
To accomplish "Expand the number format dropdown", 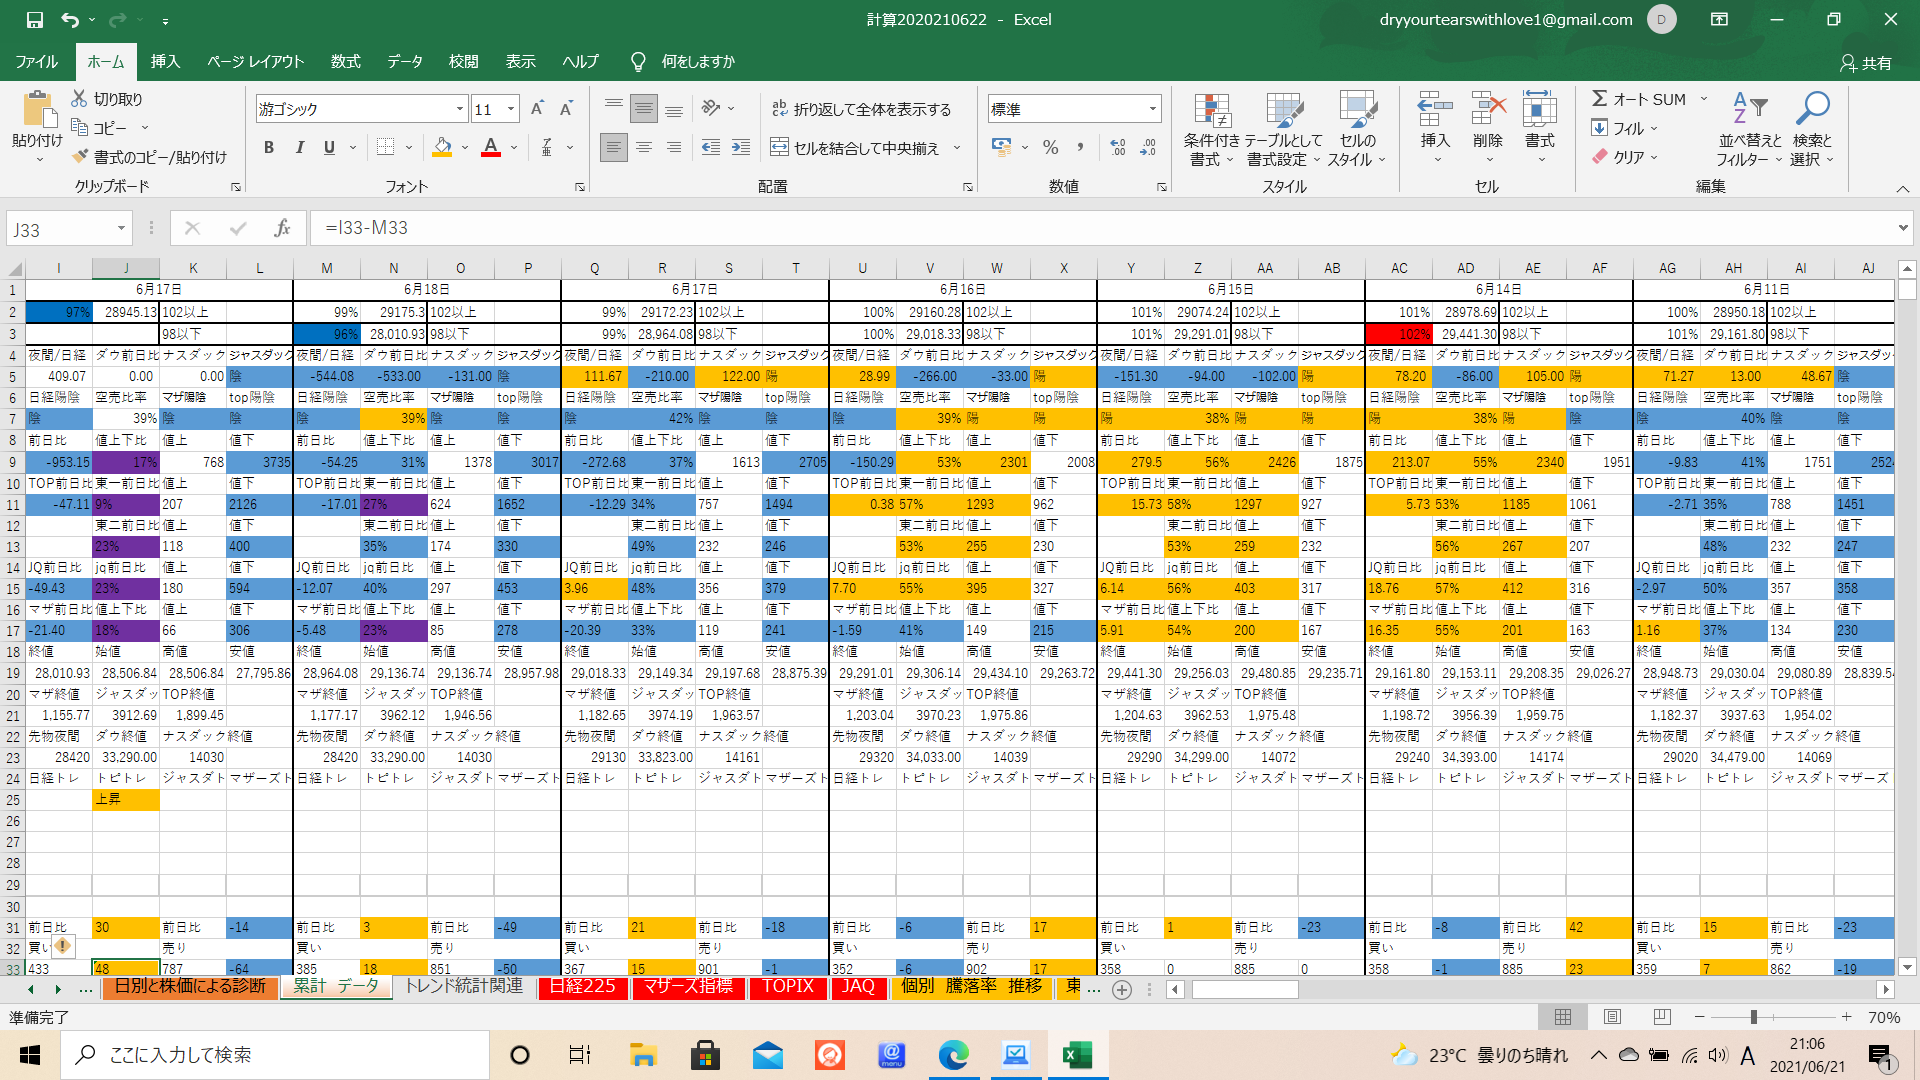I will point(1153,109).
